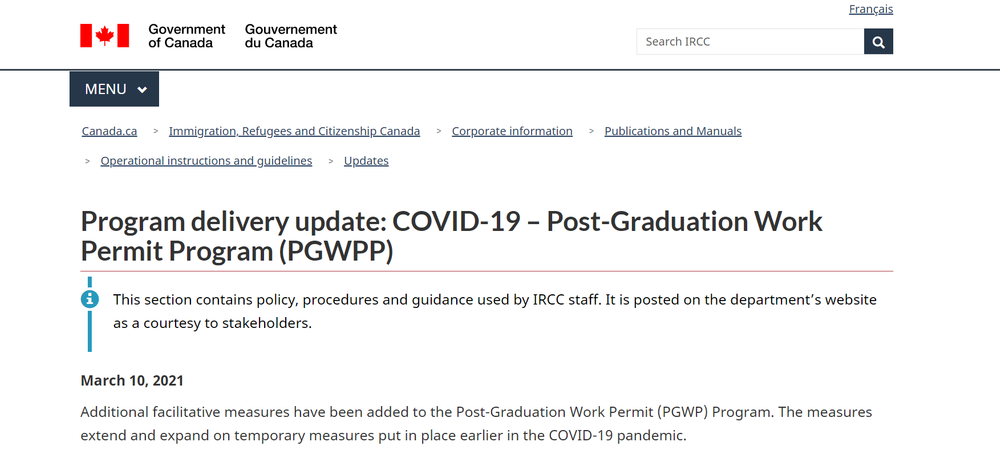Click the March 10, 2021 date heading

132,381
